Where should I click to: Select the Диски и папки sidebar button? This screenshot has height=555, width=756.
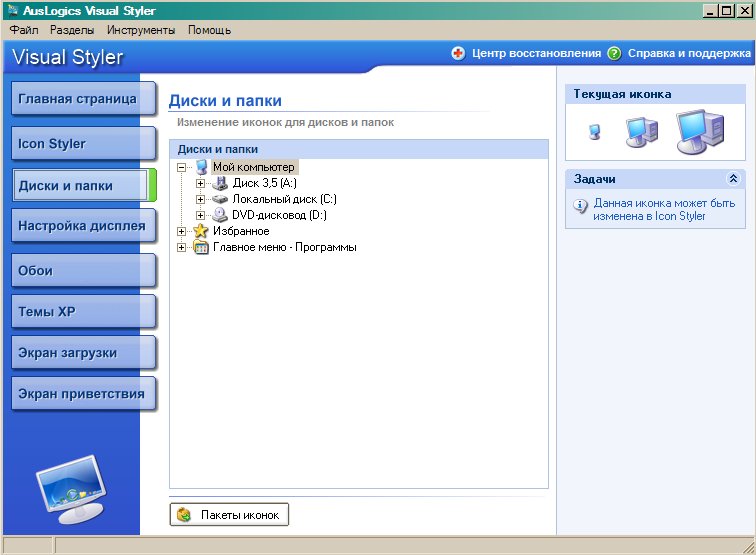click(x=83, y=185)
